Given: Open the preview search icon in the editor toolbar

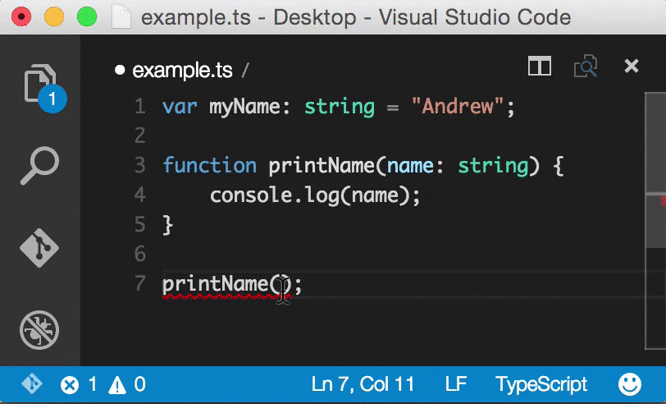Looking at the screenshot, I should (586, 66).
